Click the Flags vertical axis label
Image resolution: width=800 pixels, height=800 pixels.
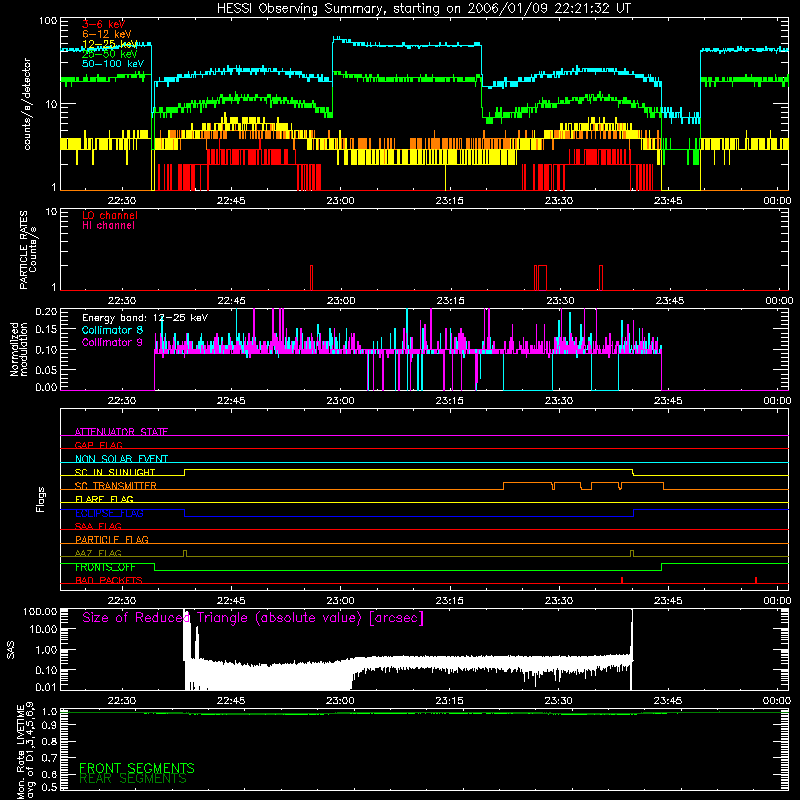coord(41,499)
